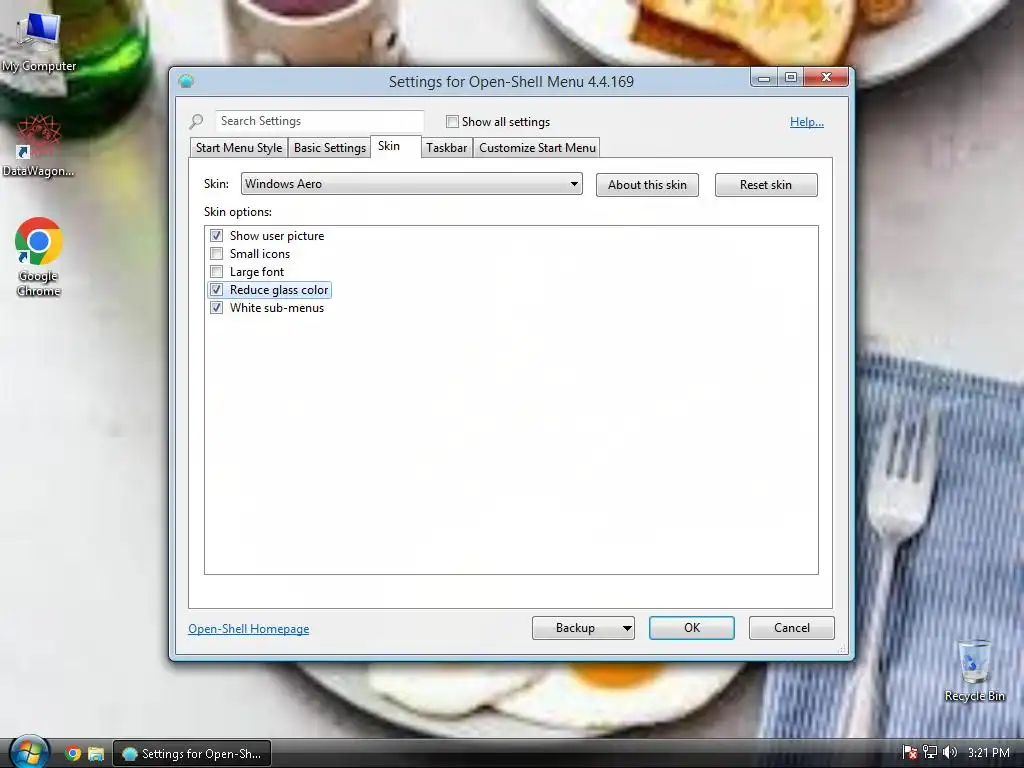The height and width of the screenshot is (768, 1024).
Task: Confirm settings with OK
Action: [692, 628]
